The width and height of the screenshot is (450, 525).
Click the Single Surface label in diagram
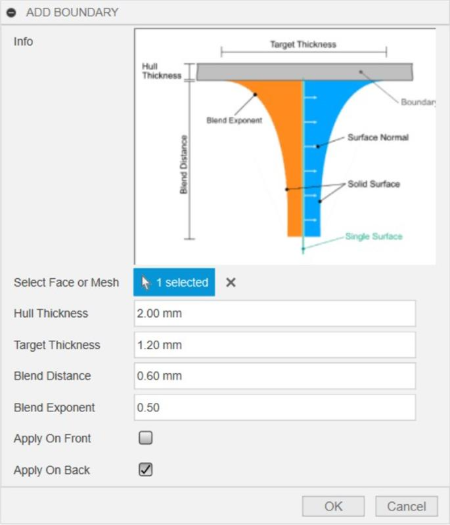[374, 236]
